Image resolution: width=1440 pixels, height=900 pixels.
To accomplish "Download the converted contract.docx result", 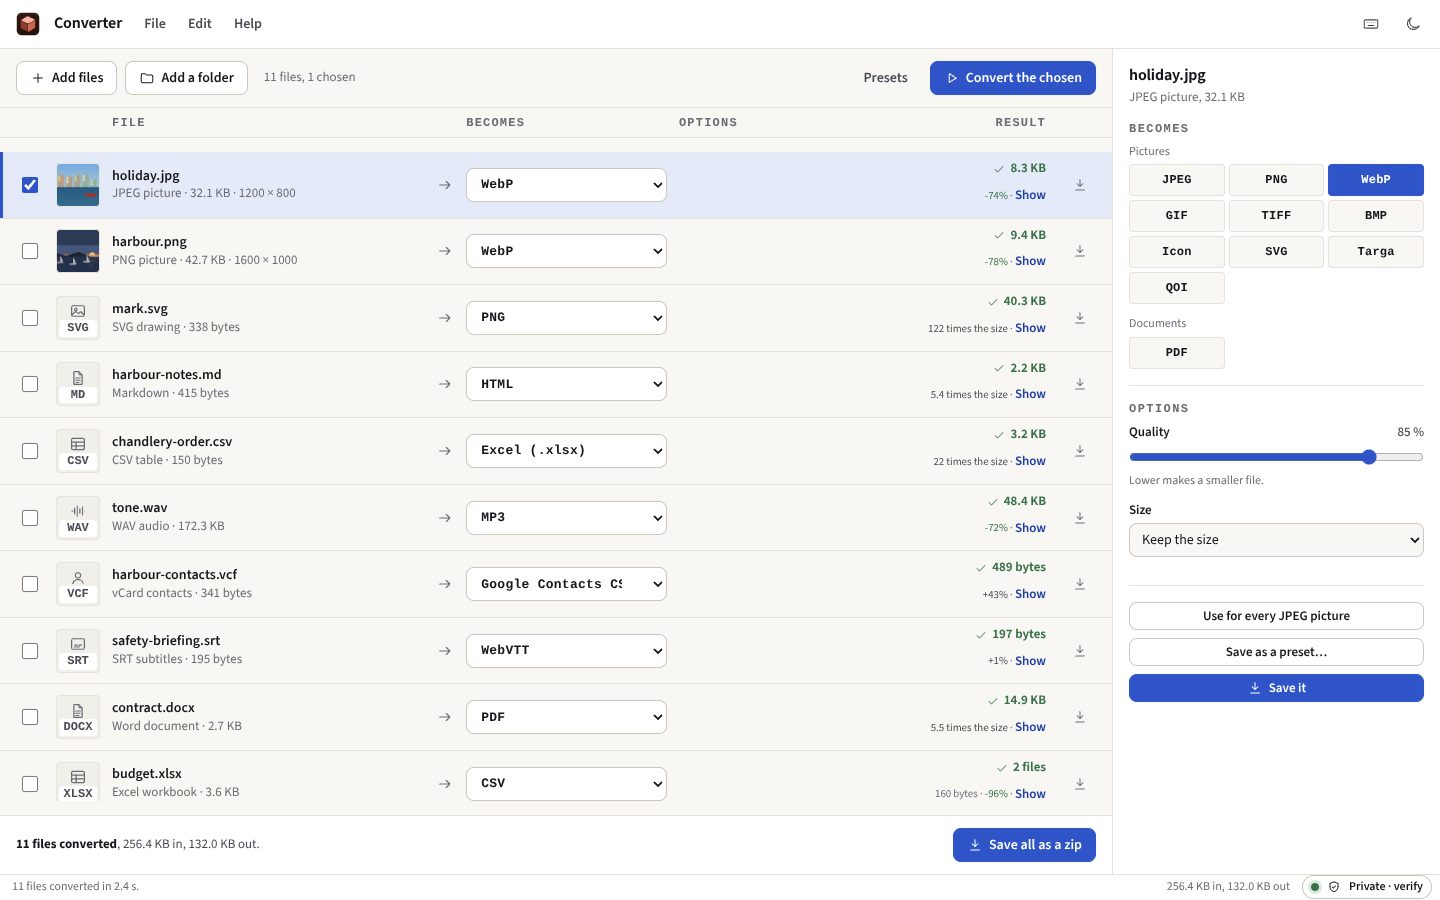I will [x=1080, y=717].
